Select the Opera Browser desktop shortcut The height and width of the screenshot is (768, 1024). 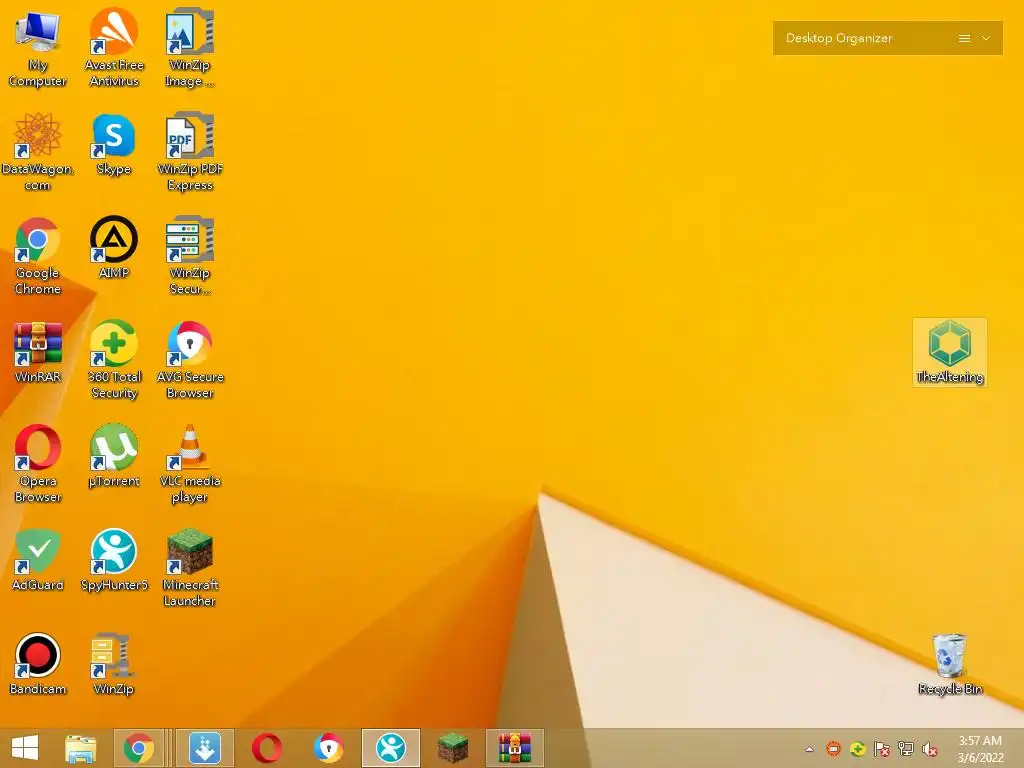point(38,464)
